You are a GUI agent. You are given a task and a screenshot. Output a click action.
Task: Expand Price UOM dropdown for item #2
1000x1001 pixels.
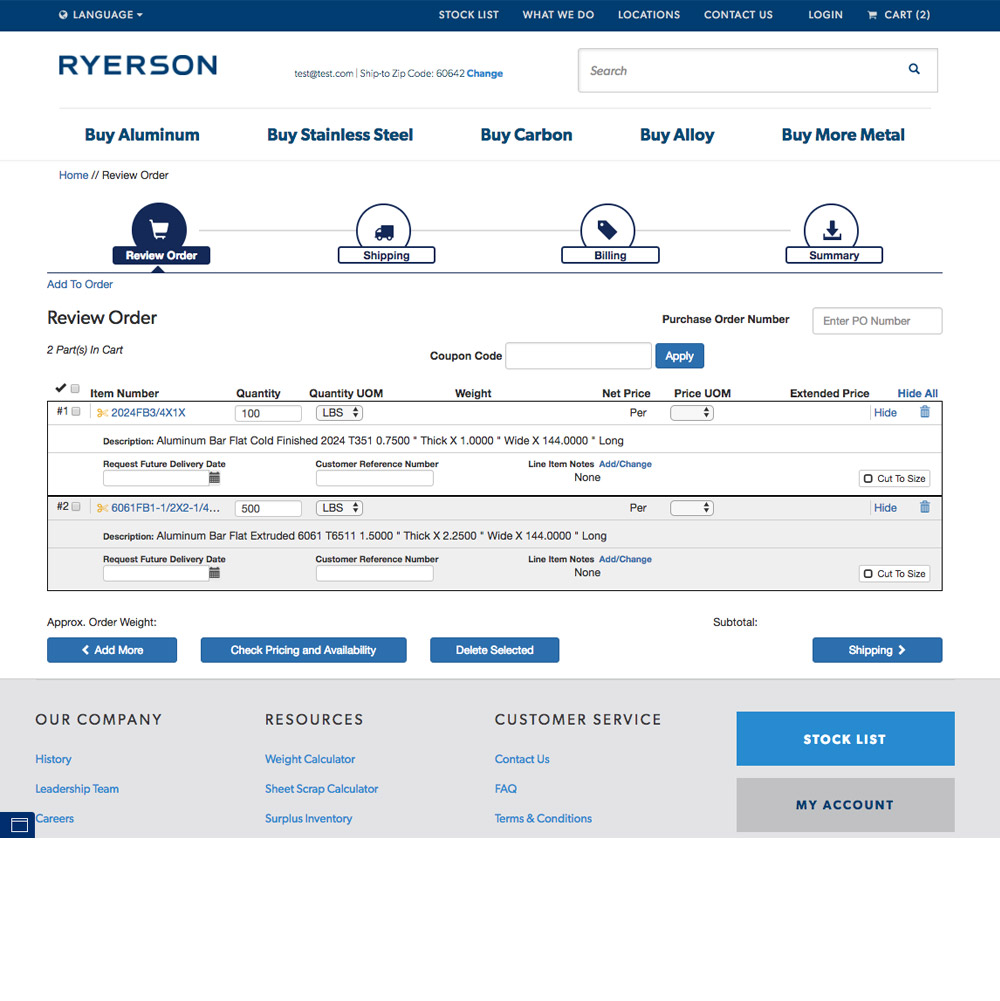[x=692, y=508]
